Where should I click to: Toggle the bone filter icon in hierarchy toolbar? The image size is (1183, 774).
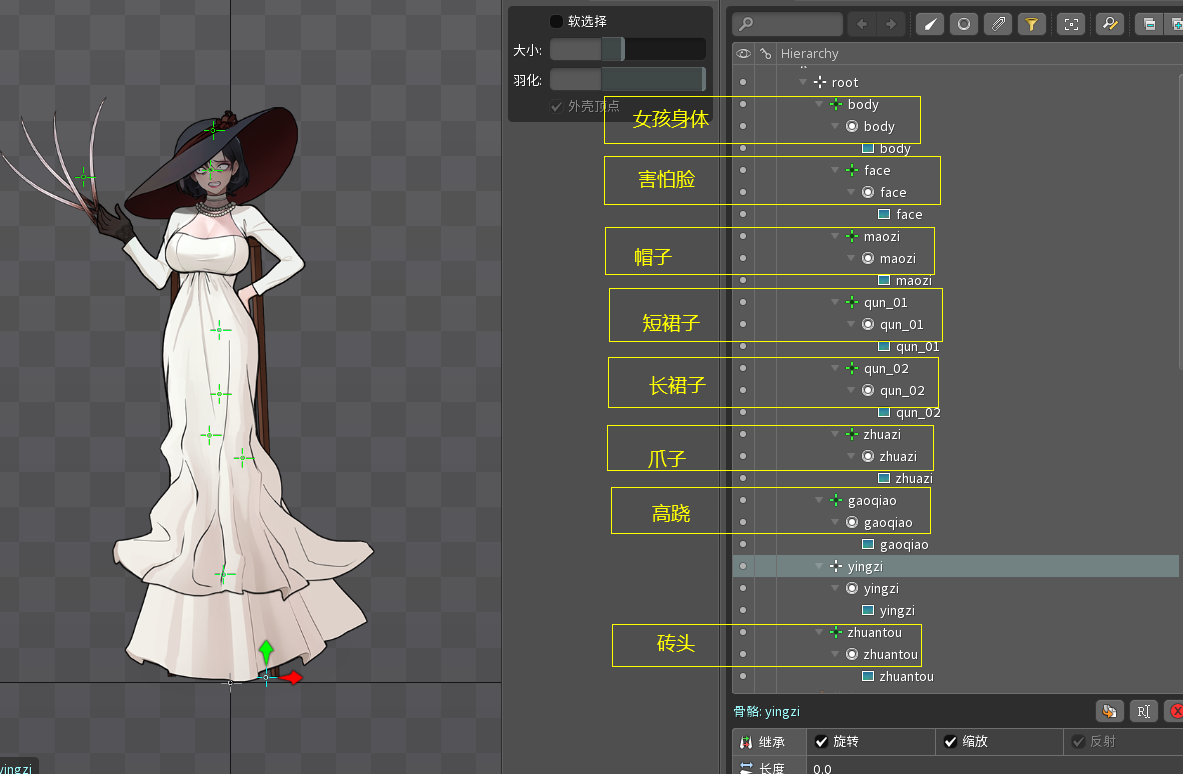point(930,24)
